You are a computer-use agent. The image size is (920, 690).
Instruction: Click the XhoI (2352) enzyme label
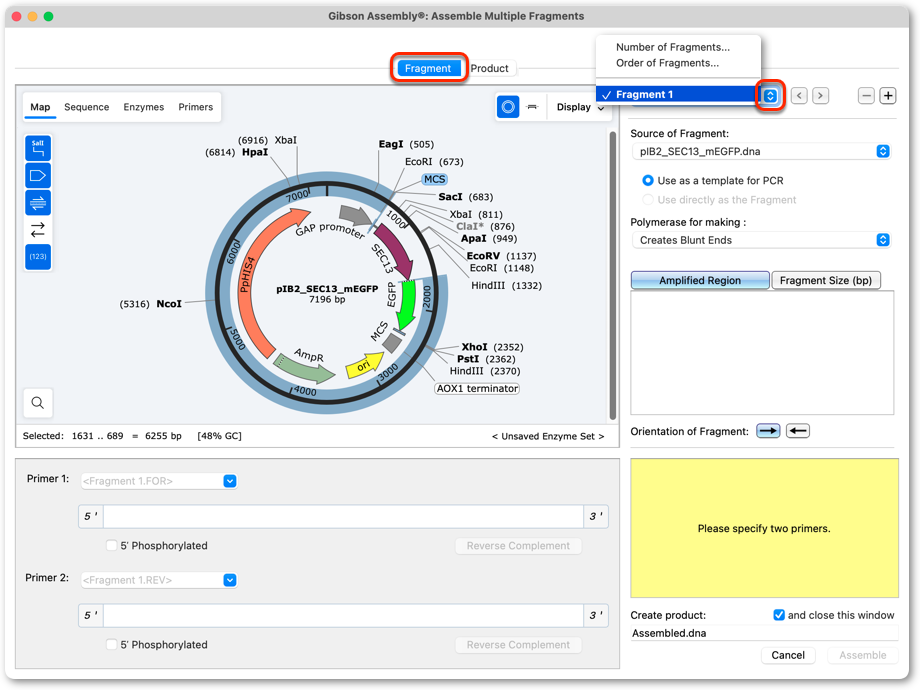[492, 347]
